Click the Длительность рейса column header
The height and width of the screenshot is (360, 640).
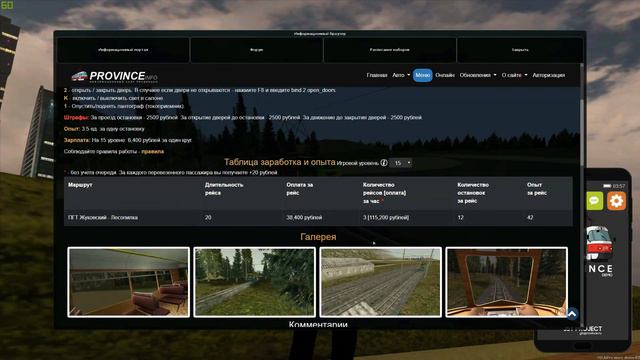tap(224, 189)
